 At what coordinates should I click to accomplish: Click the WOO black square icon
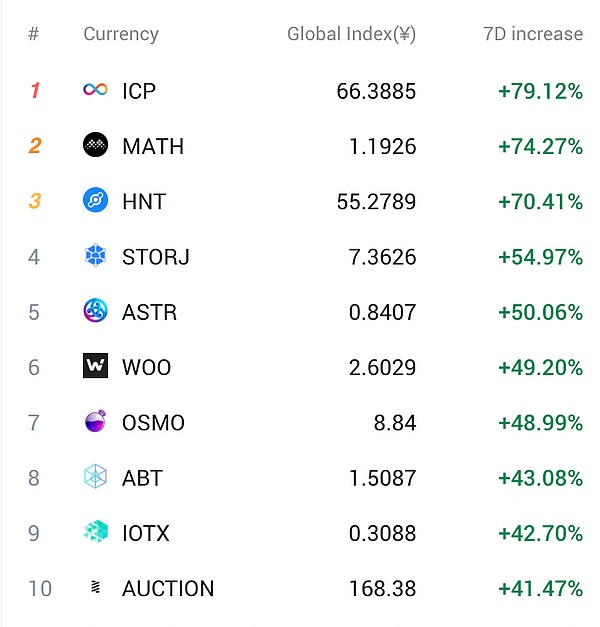pos(95,367)
